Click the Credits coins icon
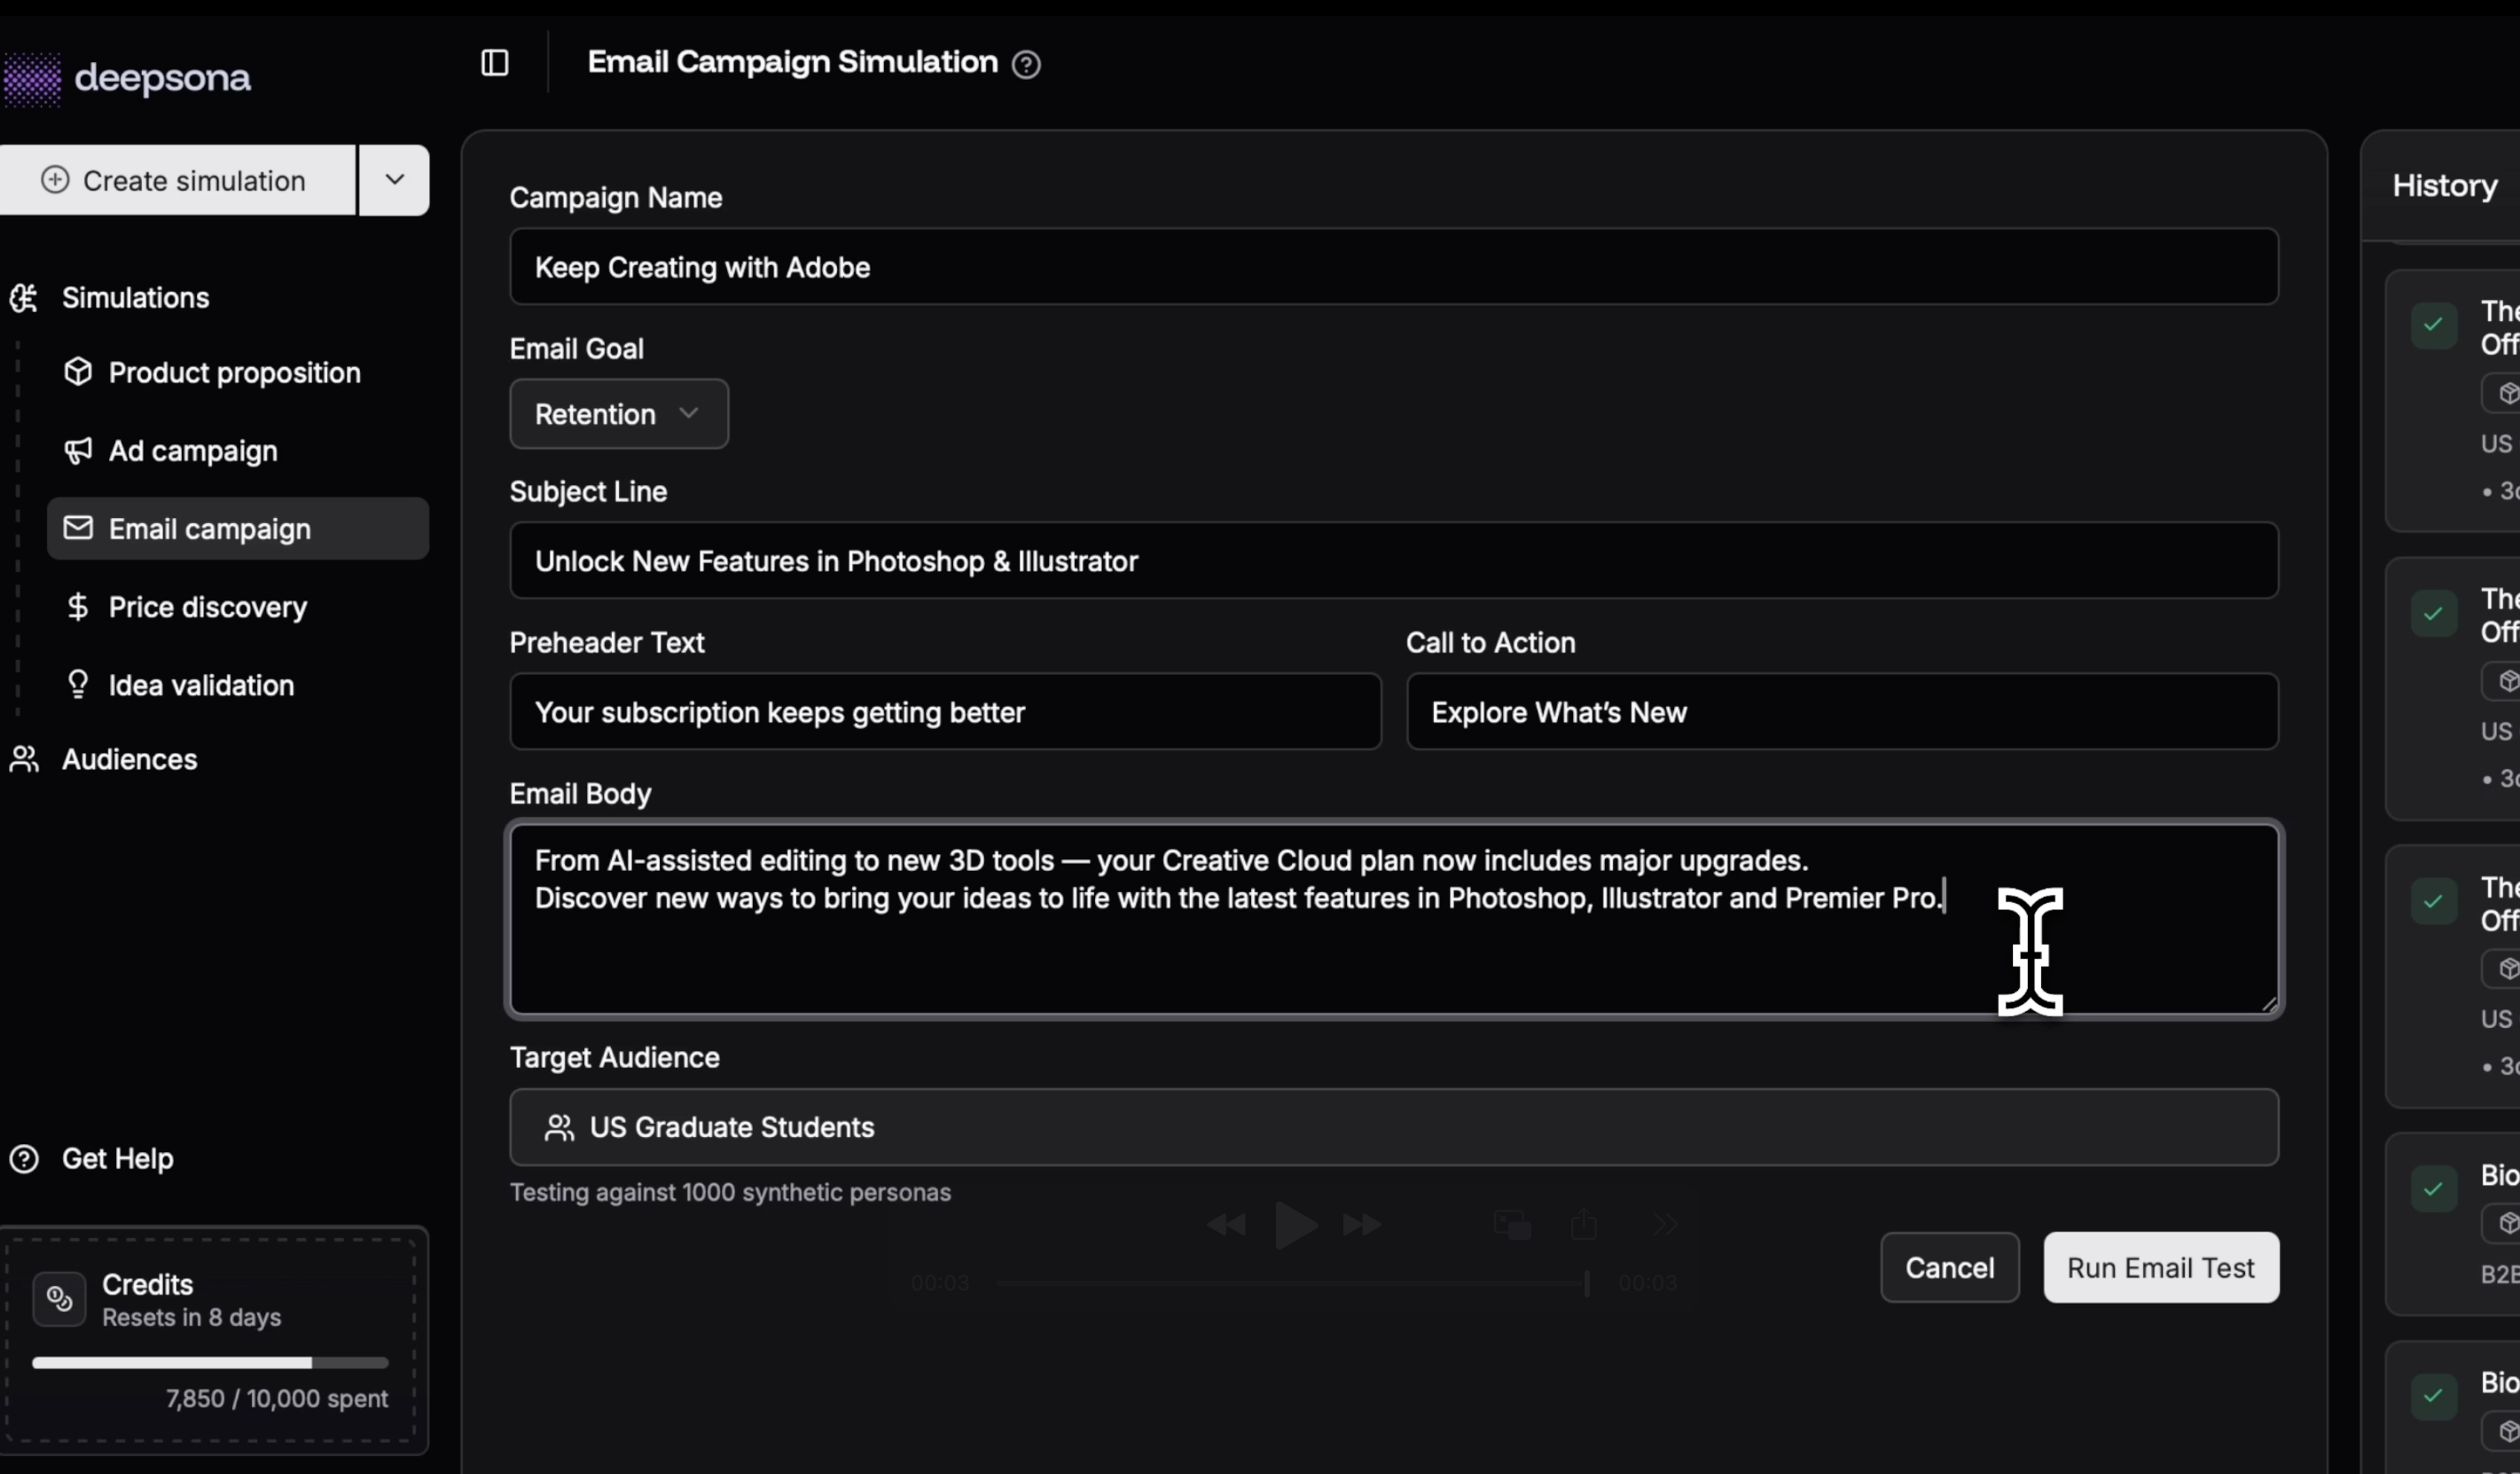The image size is (2520, 1474). [59, 1299]
